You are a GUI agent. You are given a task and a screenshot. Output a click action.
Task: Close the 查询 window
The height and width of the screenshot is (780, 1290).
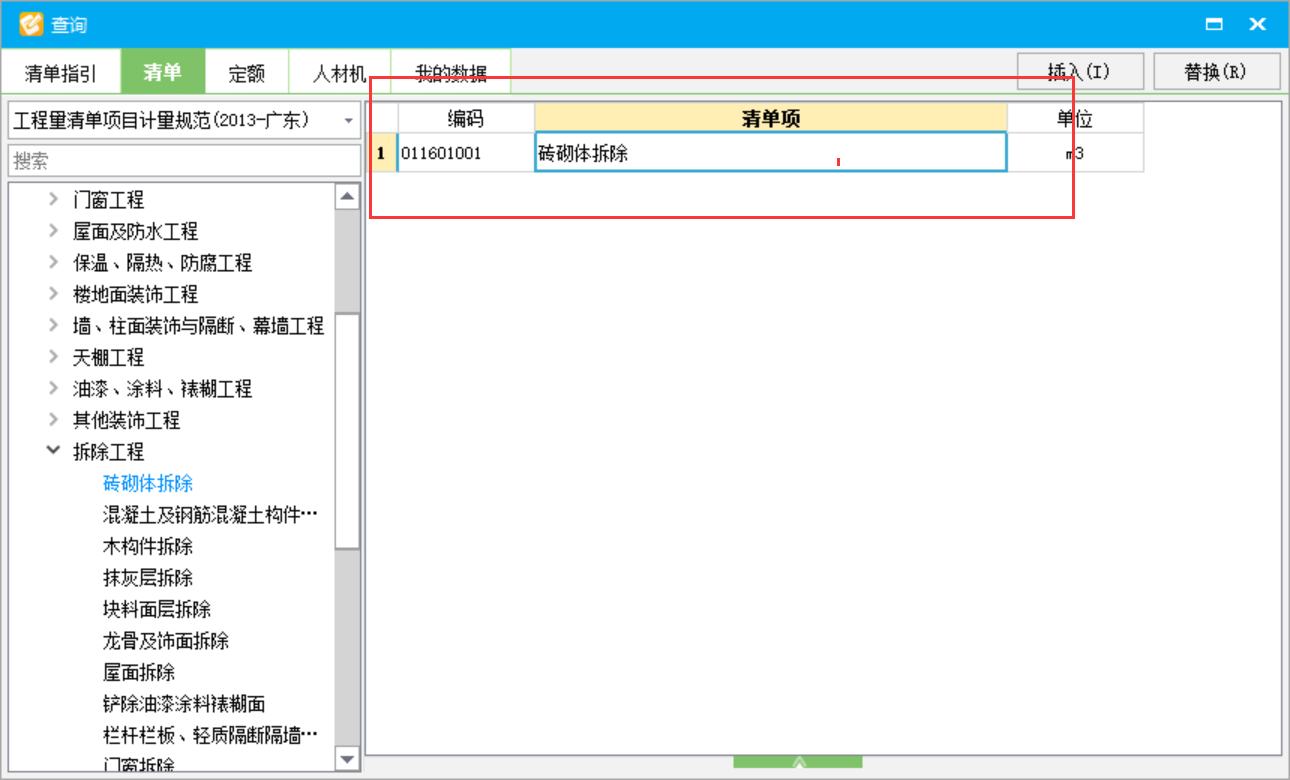coord(1258,24)
